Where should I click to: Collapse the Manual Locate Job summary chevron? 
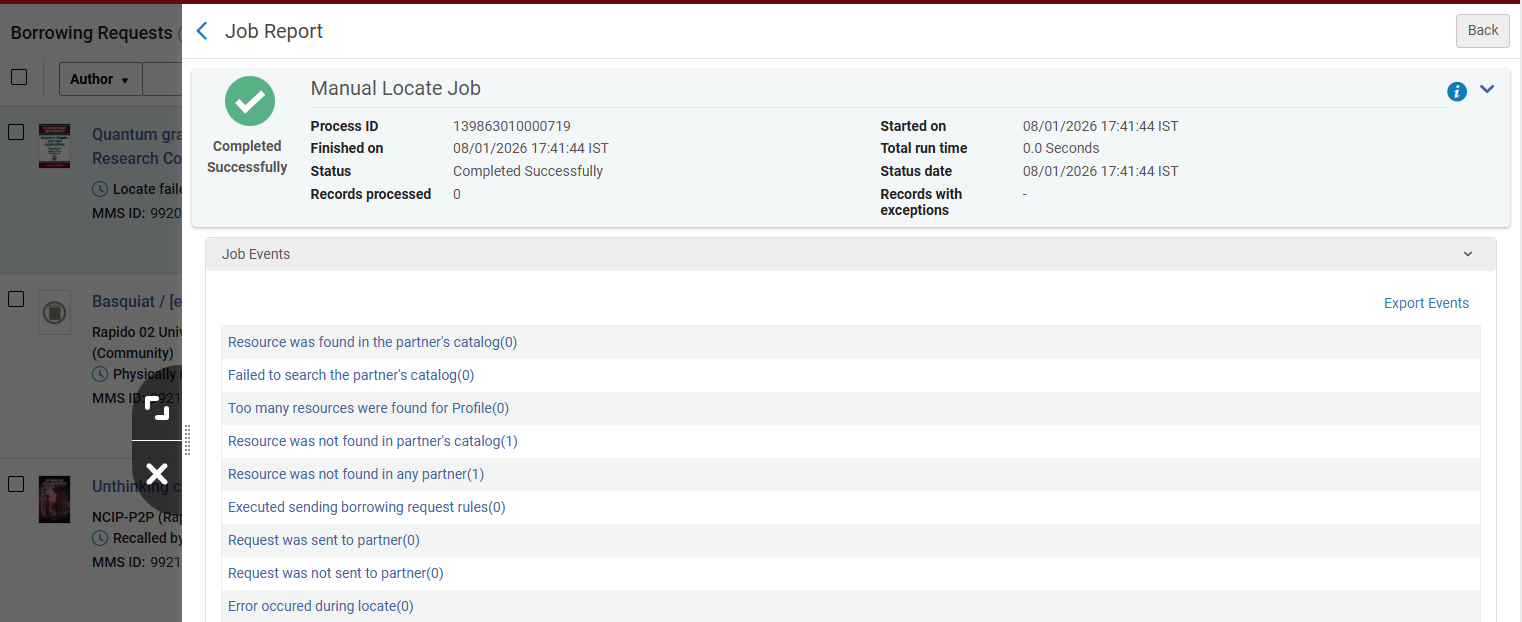tap(1487, 89)
